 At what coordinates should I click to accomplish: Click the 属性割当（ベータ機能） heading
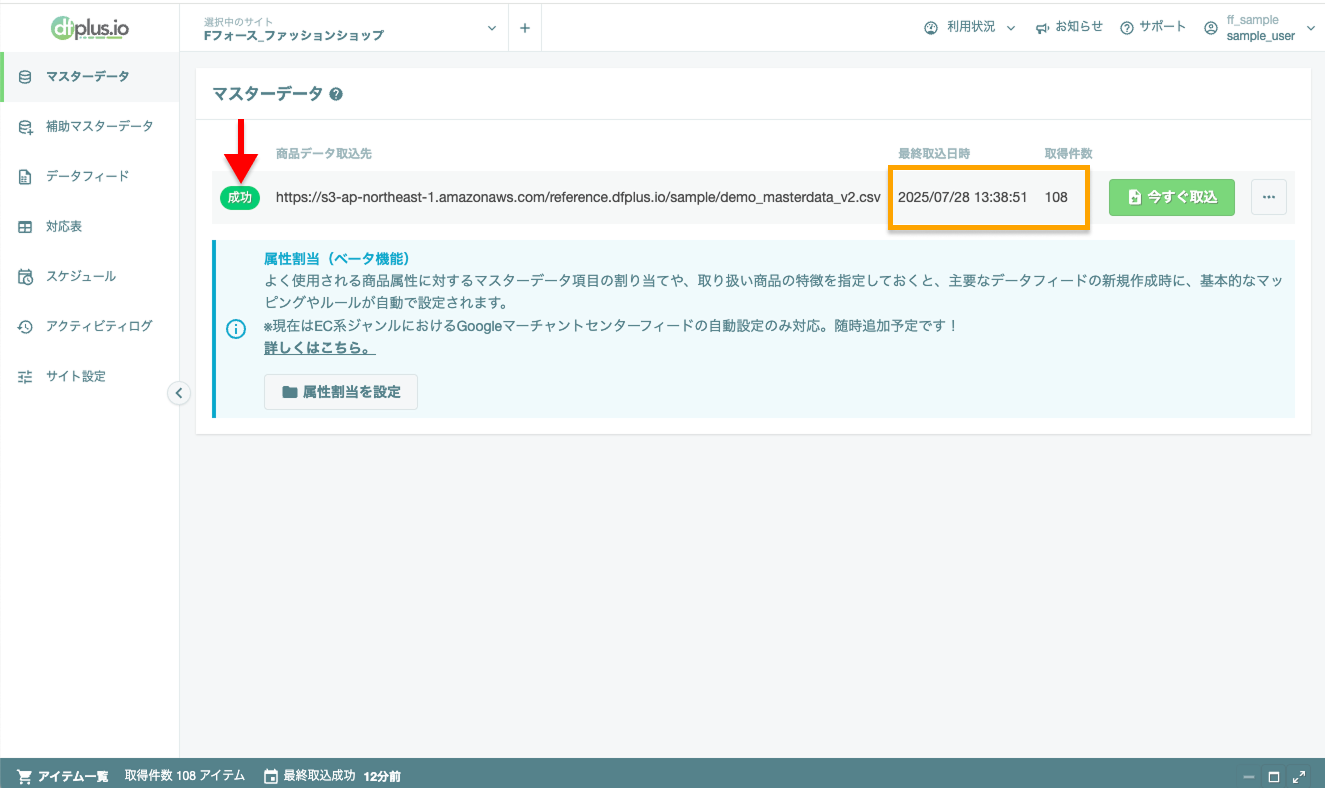click(337, 258)
